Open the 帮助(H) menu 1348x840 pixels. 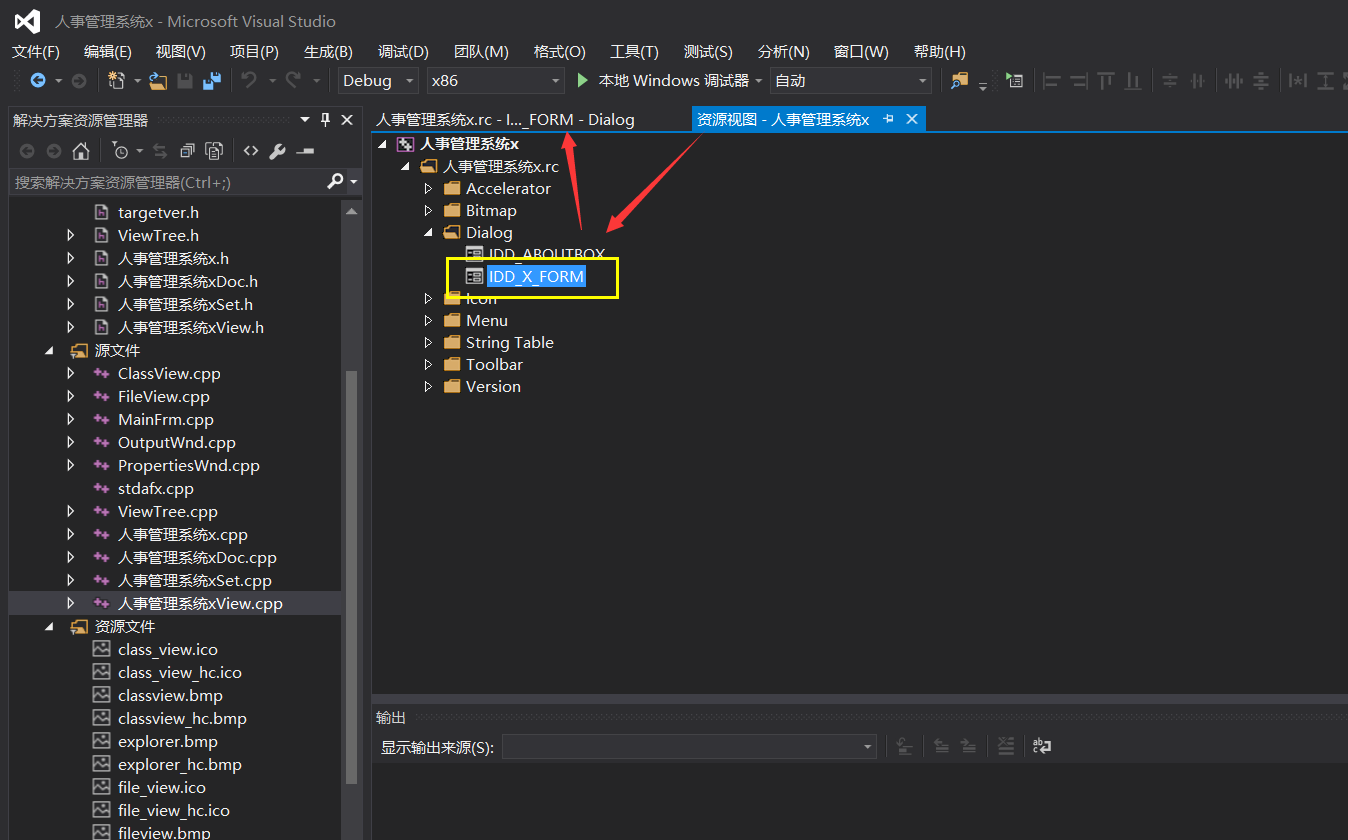tap(939, 51)
